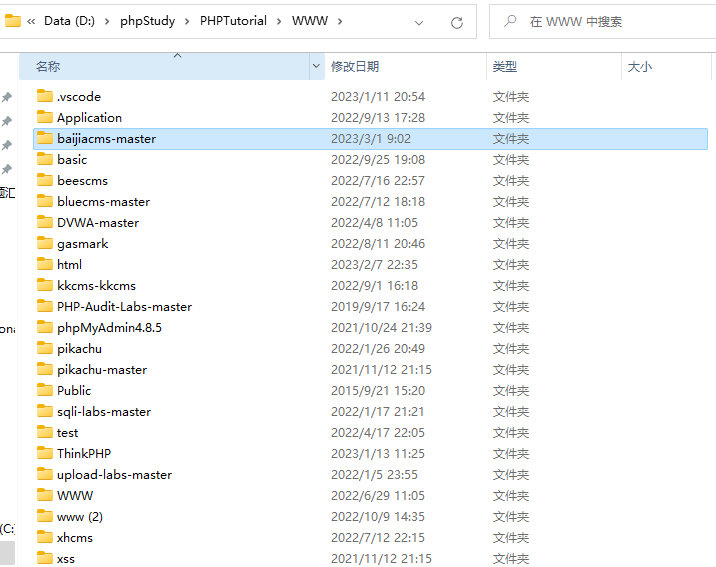Expand arrow after WWW breadcrumb
The image size is (716, 567).
[340, 21]
